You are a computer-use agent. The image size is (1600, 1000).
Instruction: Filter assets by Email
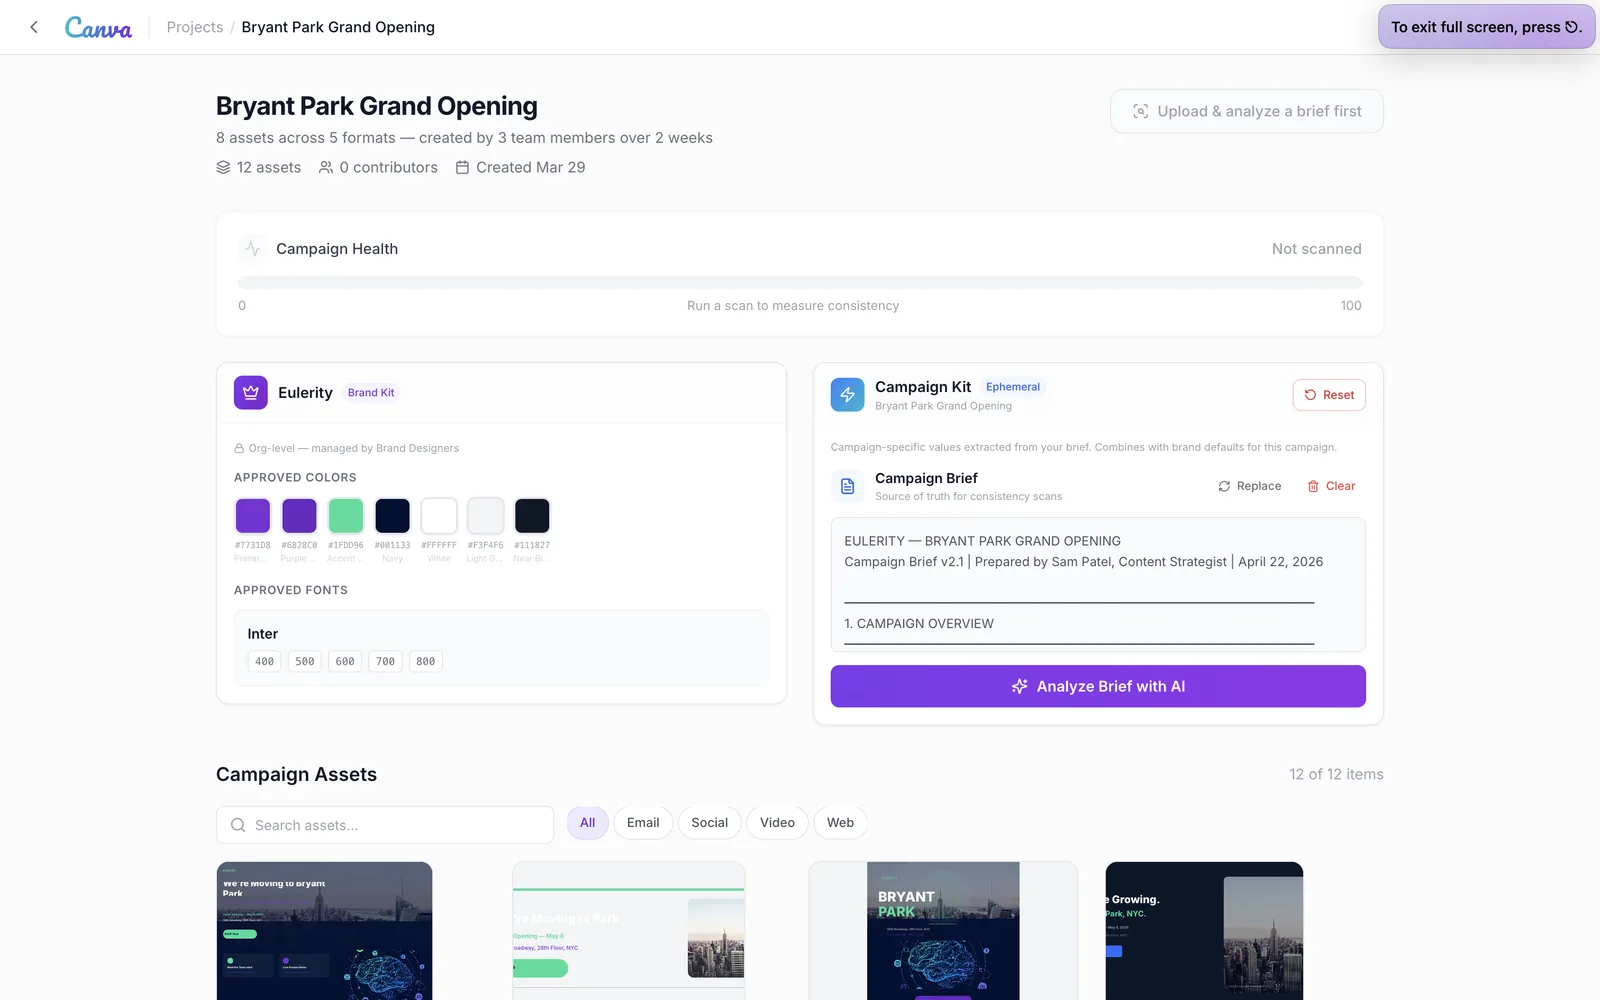pos(643,823)
